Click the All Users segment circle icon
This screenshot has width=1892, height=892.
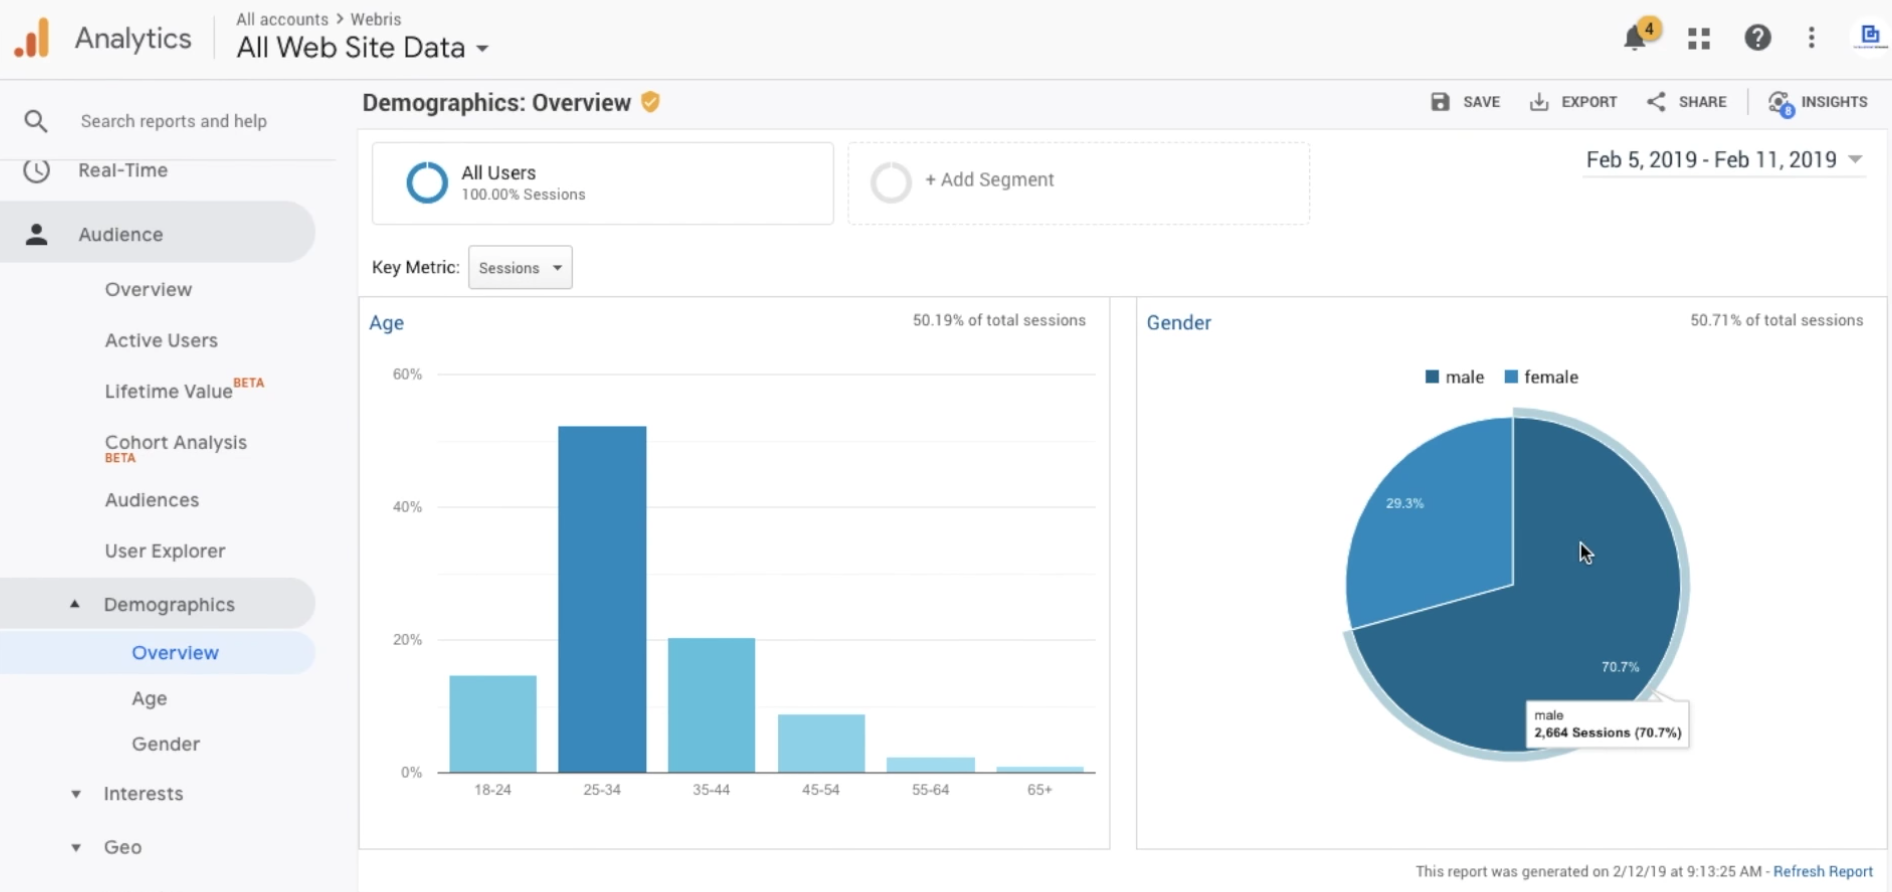coord(427,183)
